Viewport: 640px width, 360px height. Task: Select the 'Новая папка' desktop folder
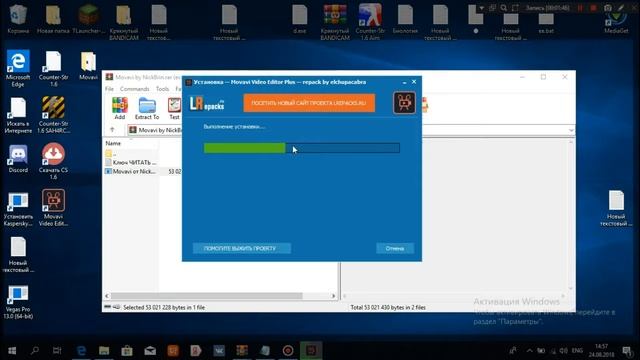[x=53, y=19]
